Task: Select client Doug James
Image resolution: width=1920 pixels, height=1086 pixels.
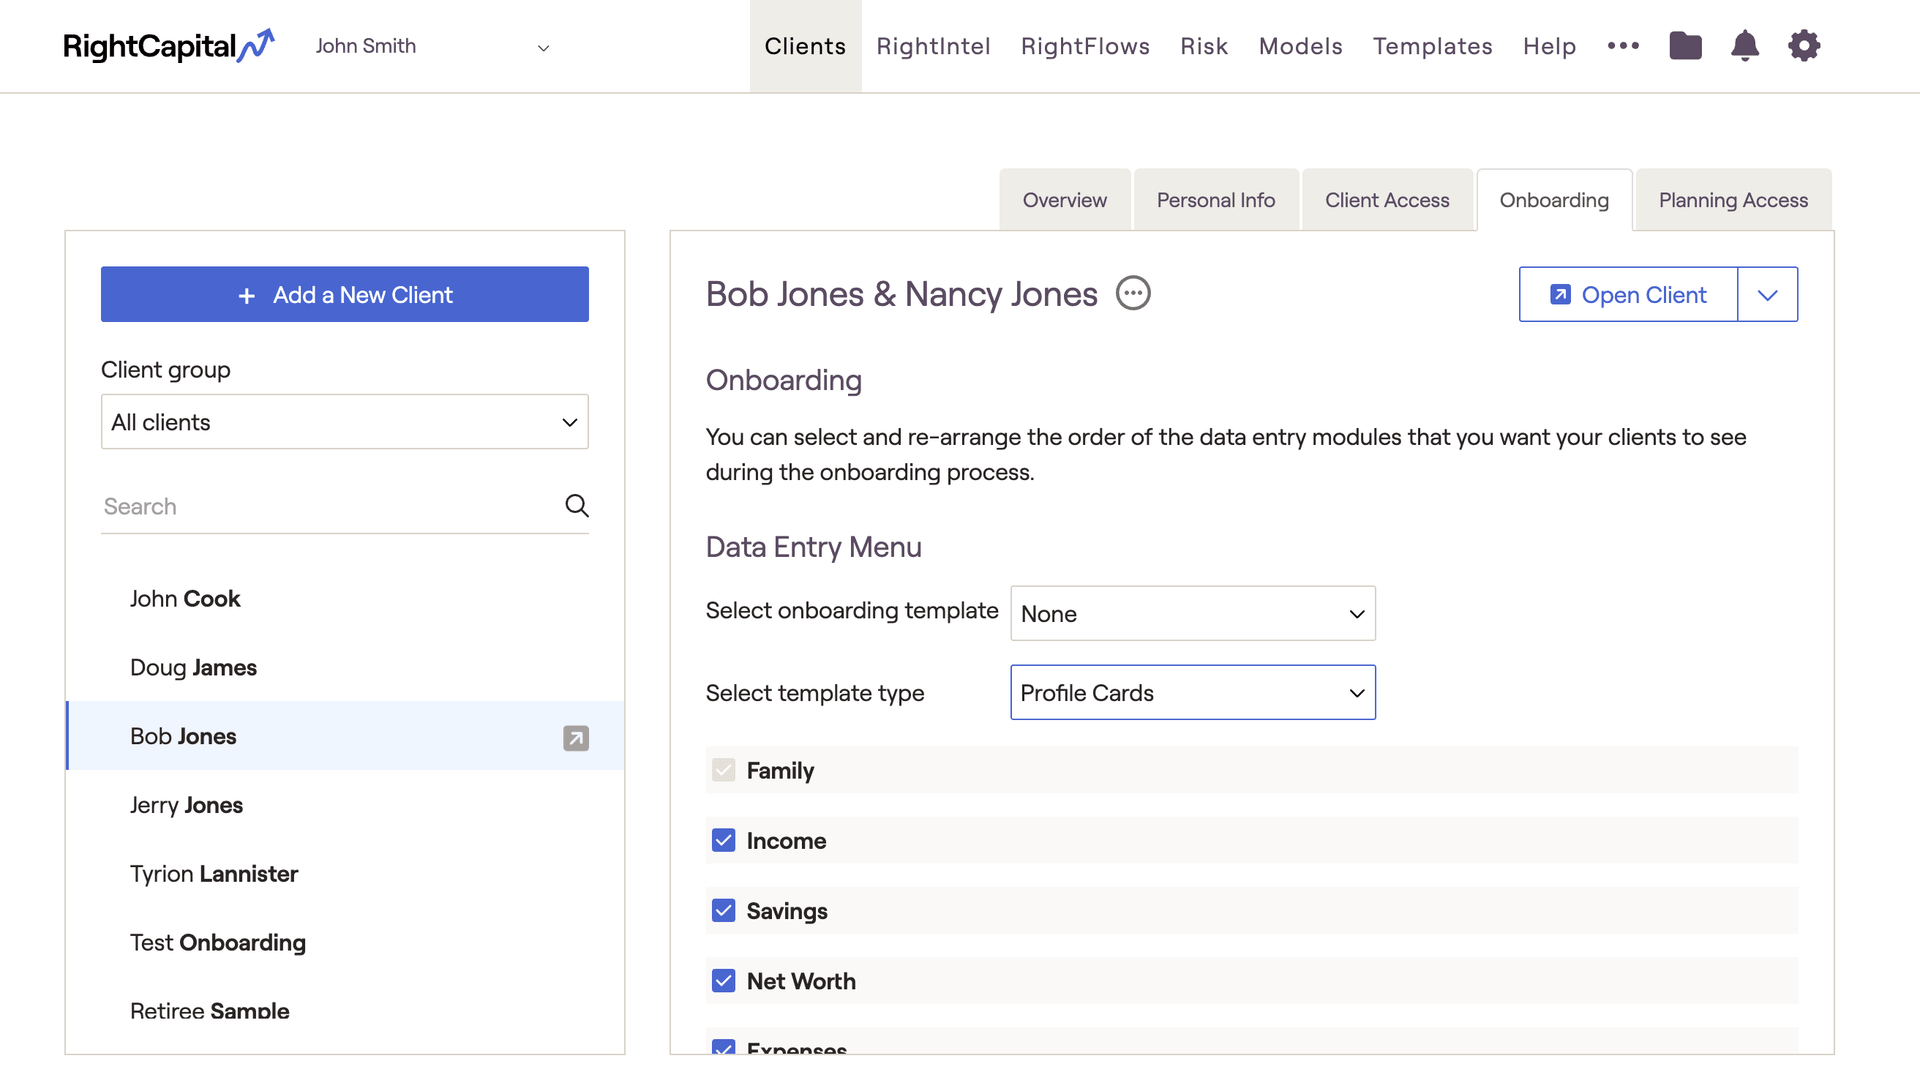Action: (x=345, y=667)
